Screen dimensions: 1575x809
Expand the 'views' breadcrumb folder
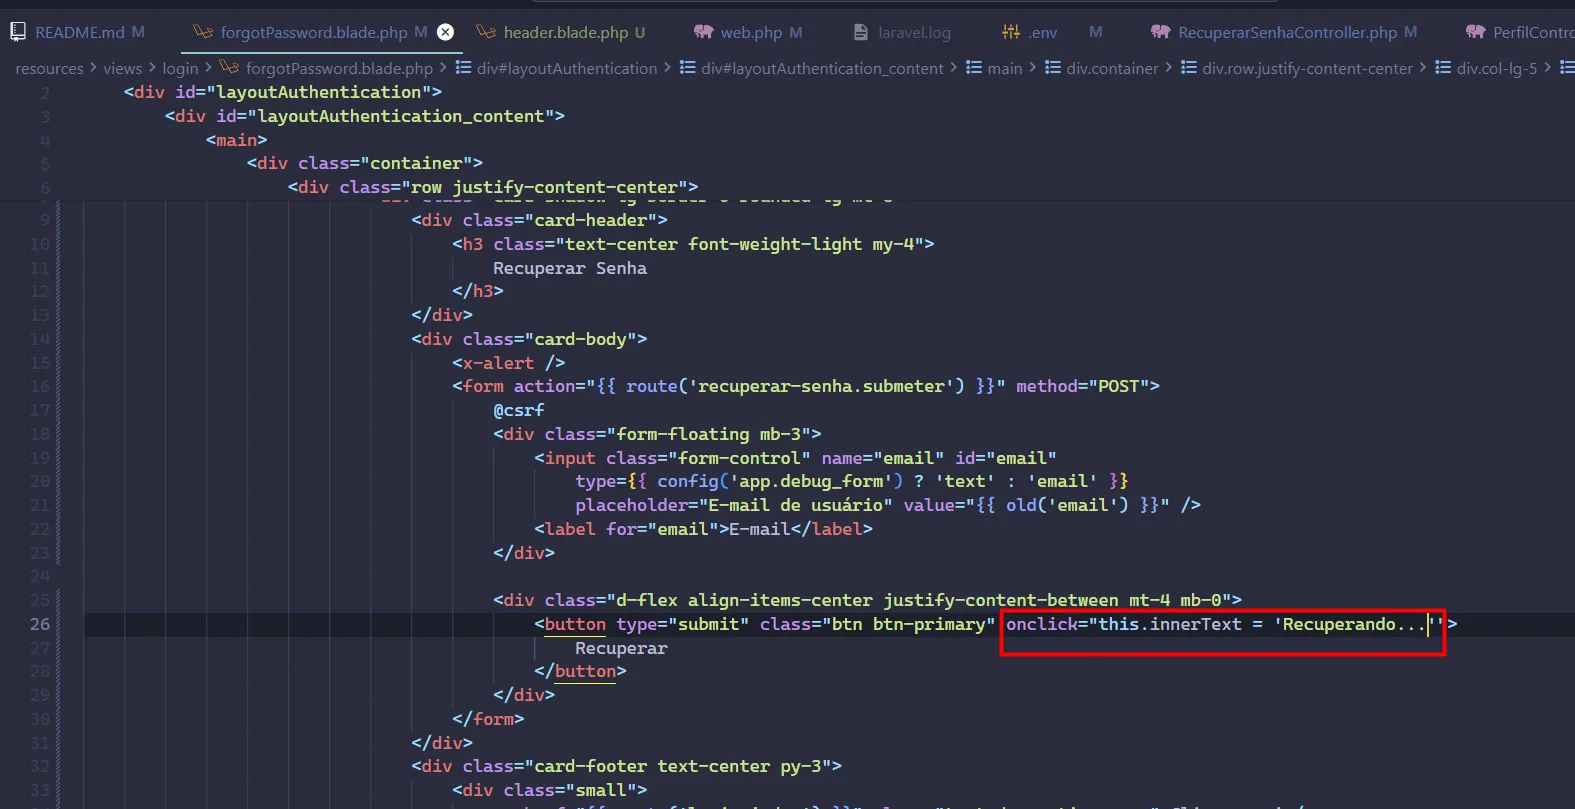point(122,68)
